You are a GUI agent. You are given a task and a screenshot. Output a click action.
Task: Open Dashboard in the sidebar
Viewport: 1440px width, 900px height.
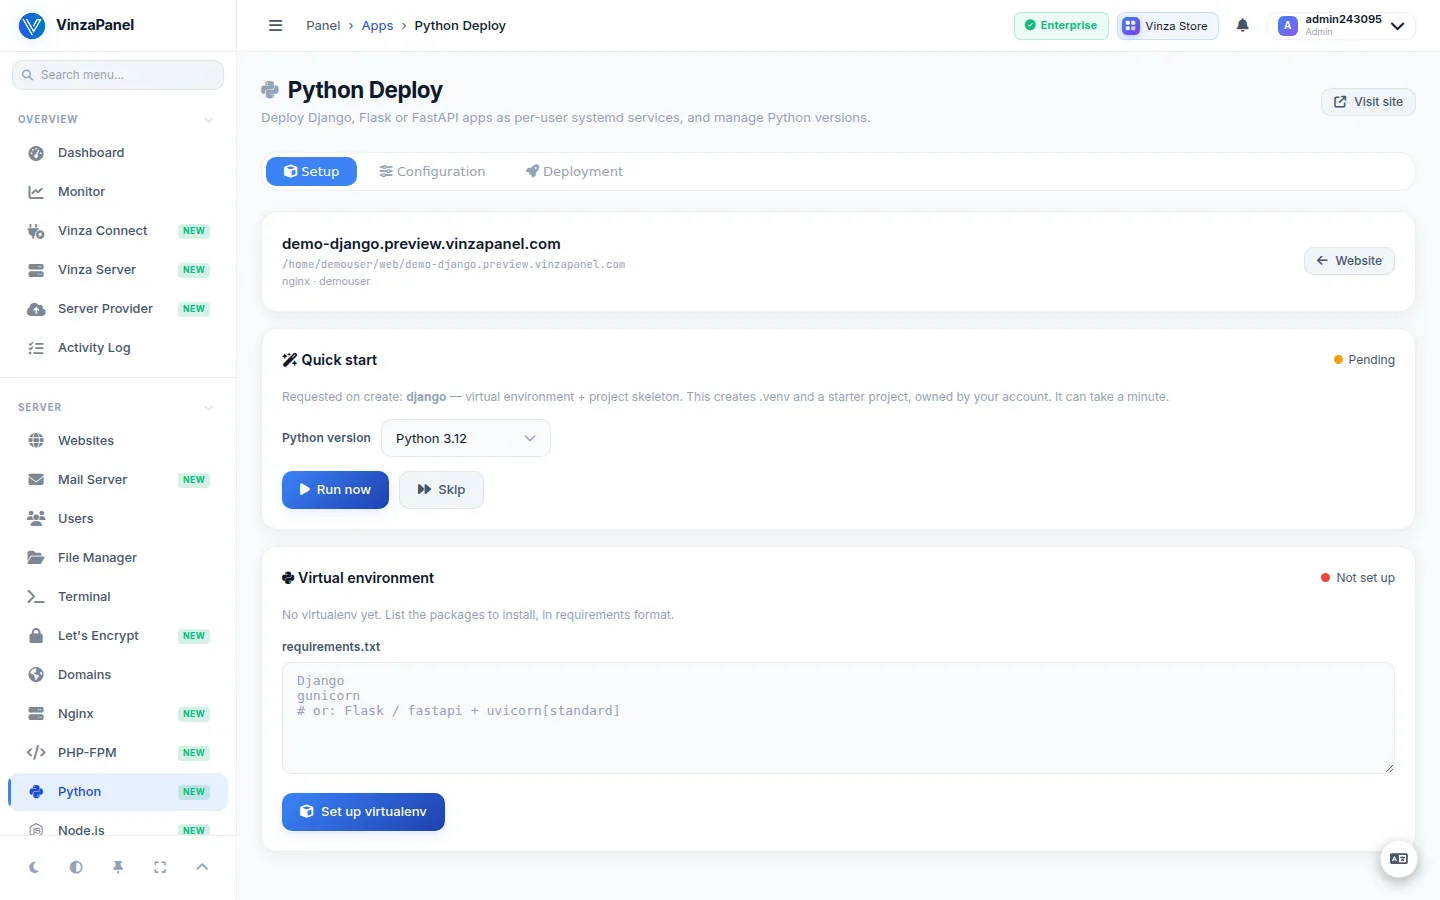pyautogui.click(x=118, y=153)
